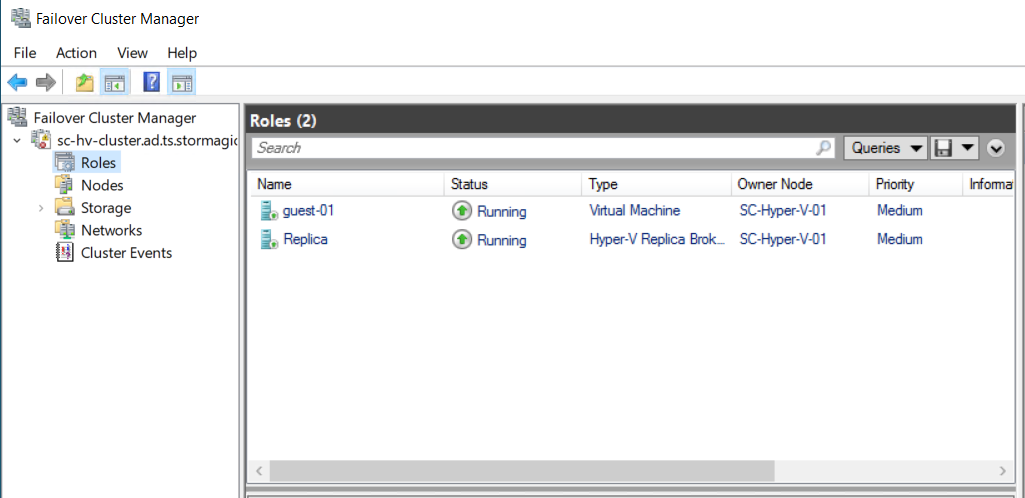The width and height of the screenshot is (1025, 498).
Task: Select Networks in the console tree
Action: pos(111,231)
